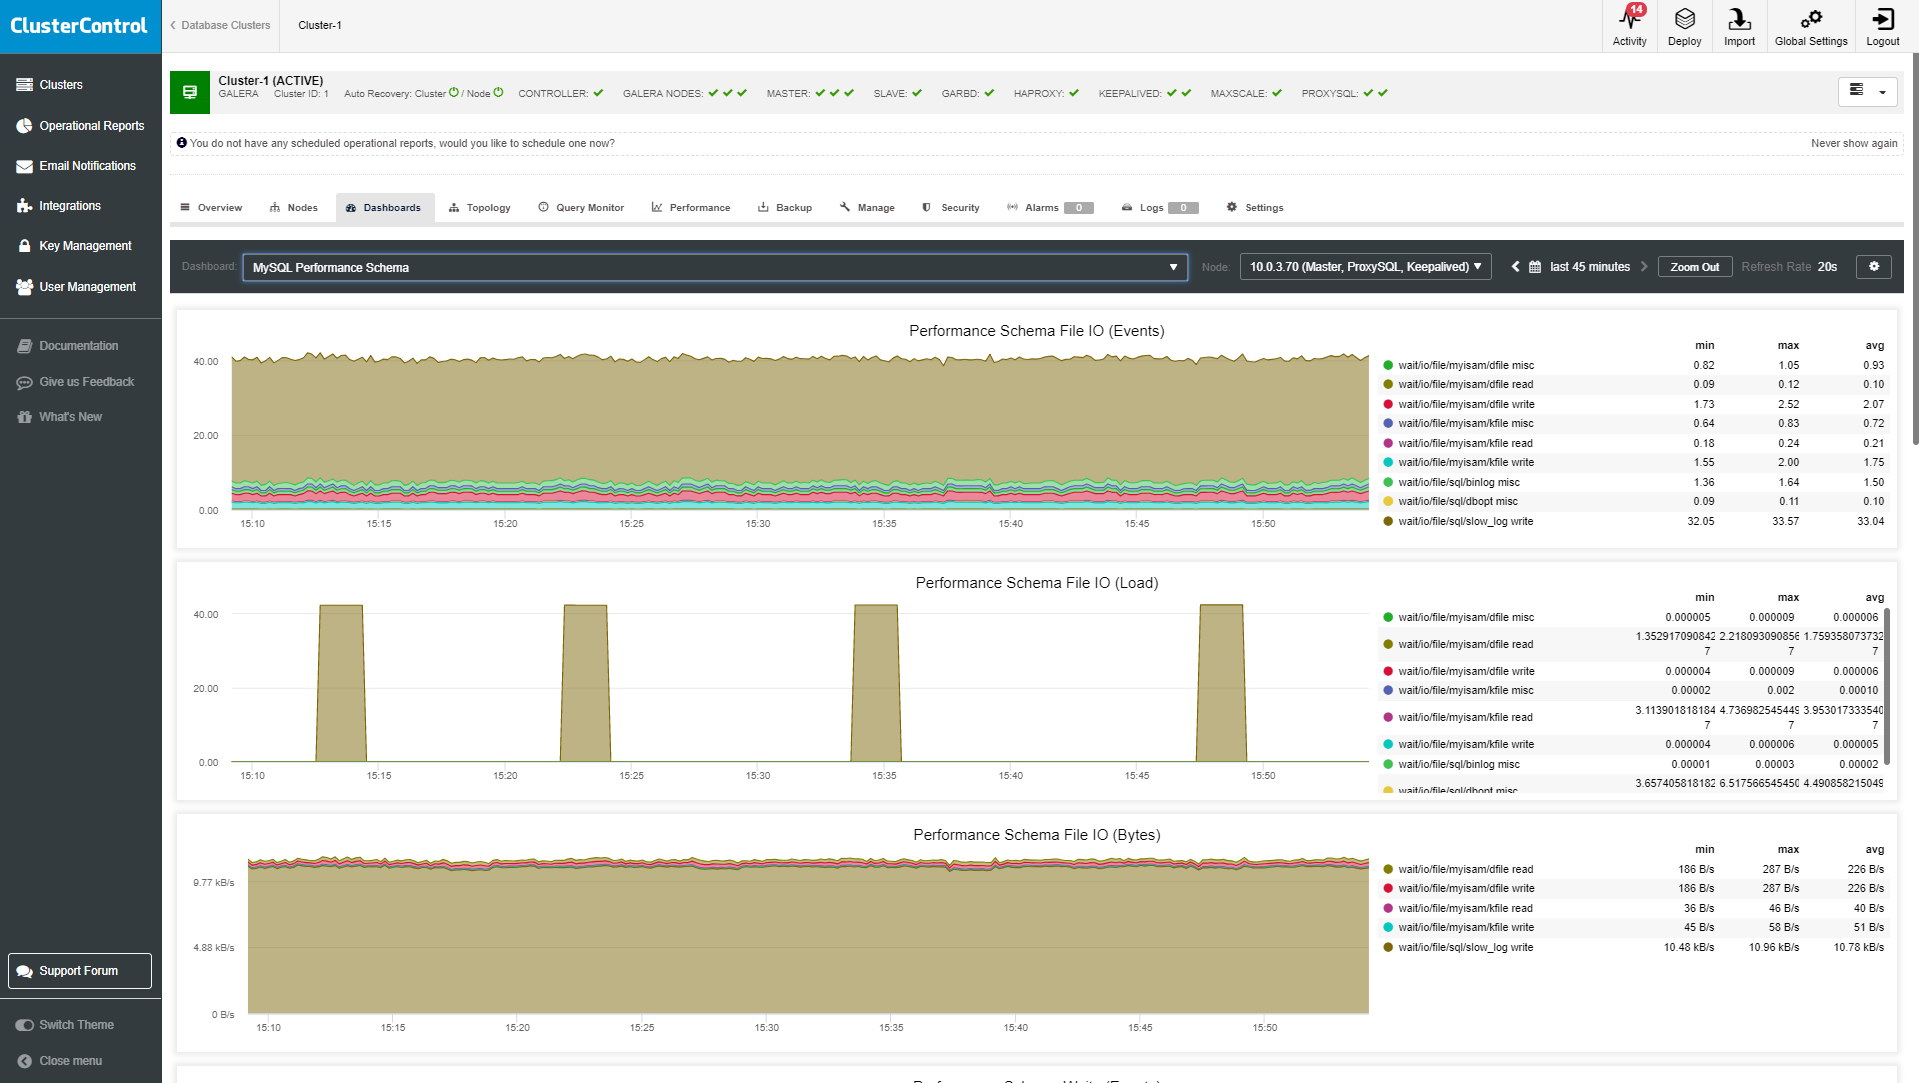
Task: Click the page vertical scrollbar
Action: pyautogui.click(x=1915, y=250)
